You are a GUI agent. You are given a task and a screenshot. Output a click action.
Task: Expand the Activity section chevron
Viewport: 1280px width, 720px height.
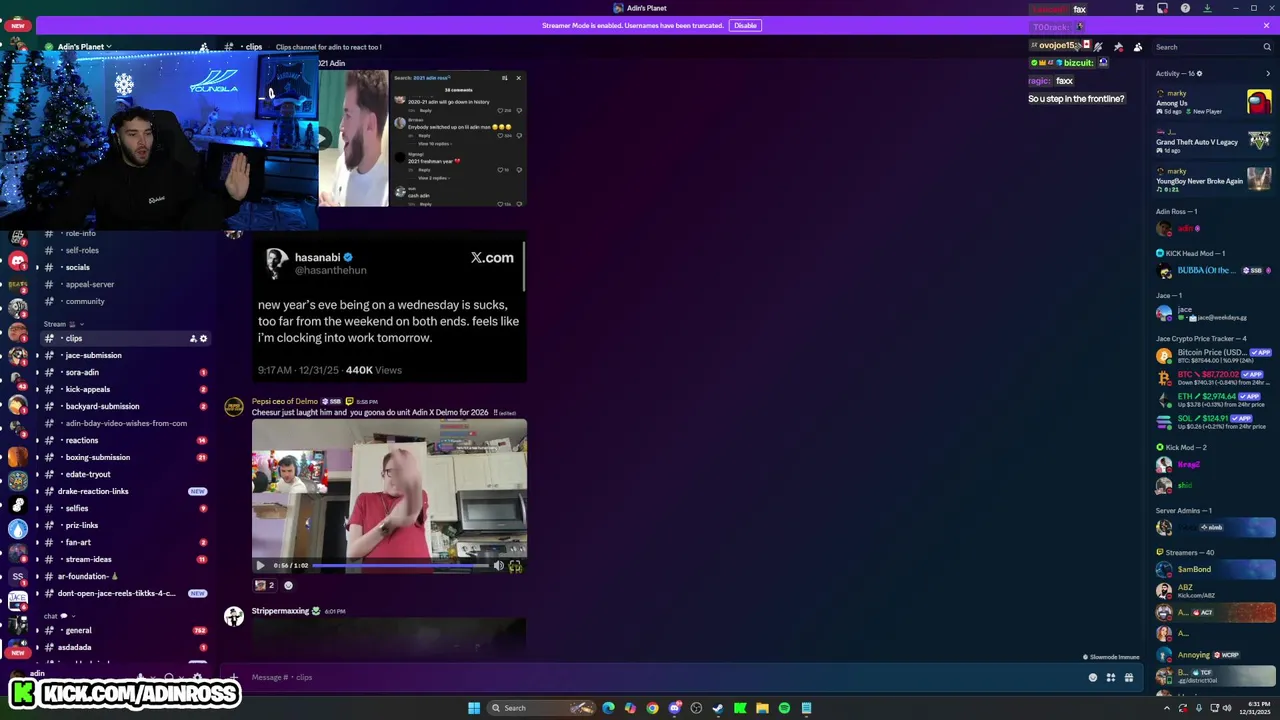click(x=1268, y=74)
